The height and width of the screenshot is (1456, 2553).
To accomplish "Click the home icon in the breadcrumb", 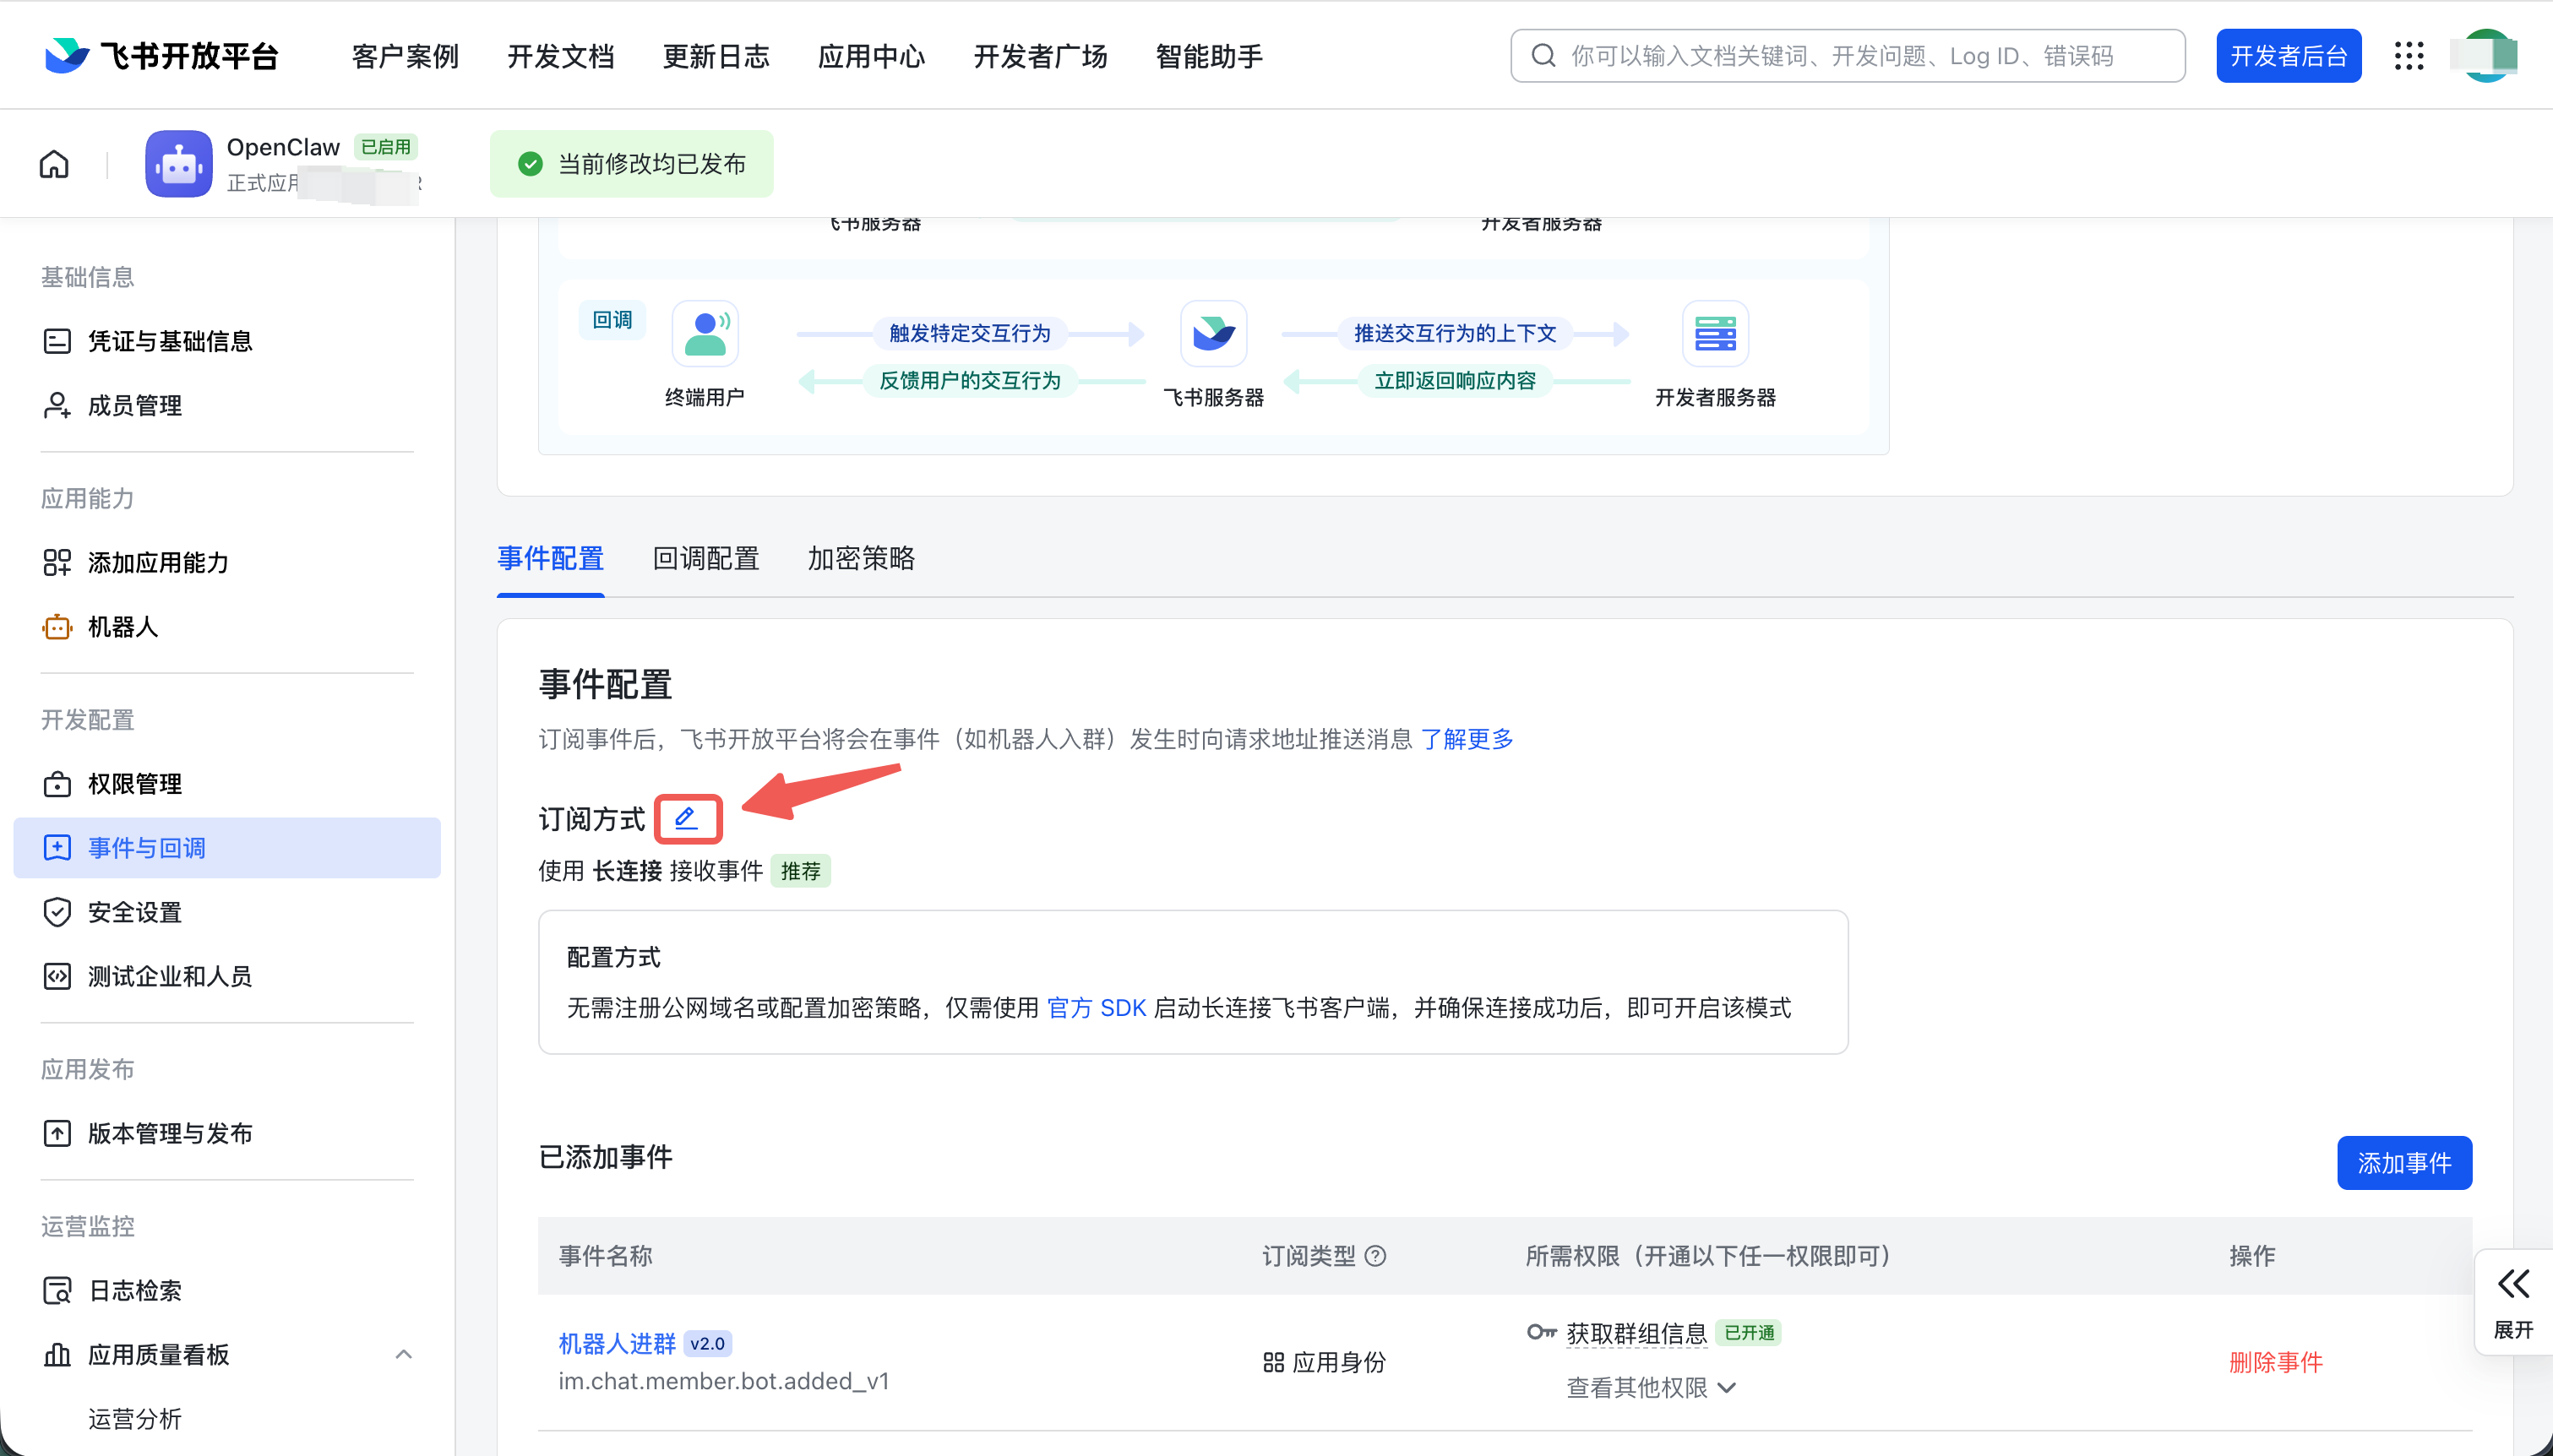I will pos(53,163).
